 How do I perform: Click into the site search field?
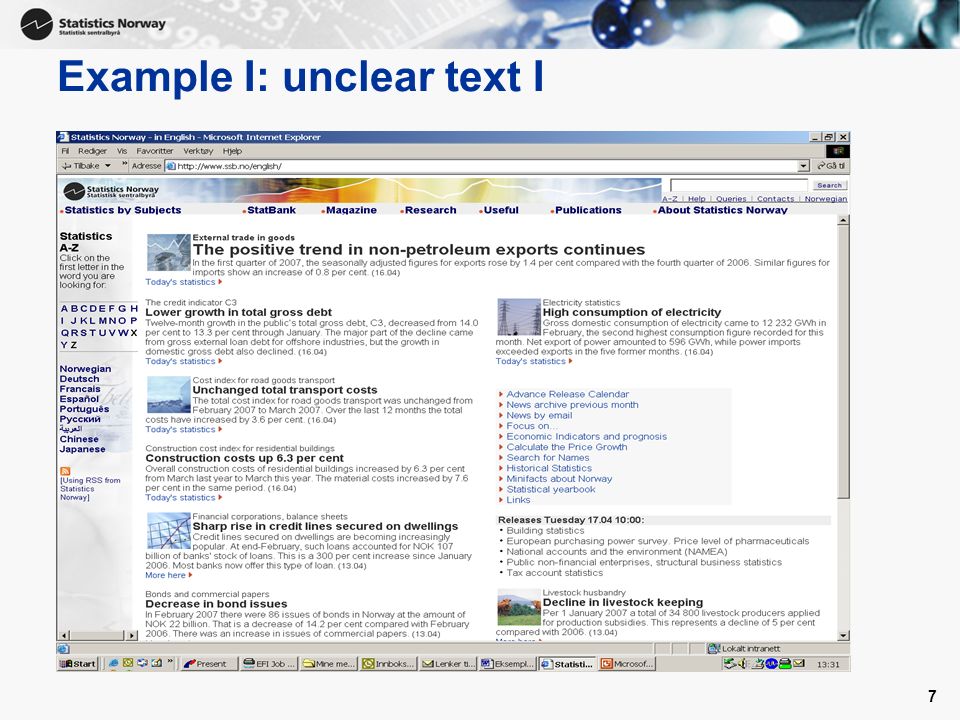tap(739, 185)
